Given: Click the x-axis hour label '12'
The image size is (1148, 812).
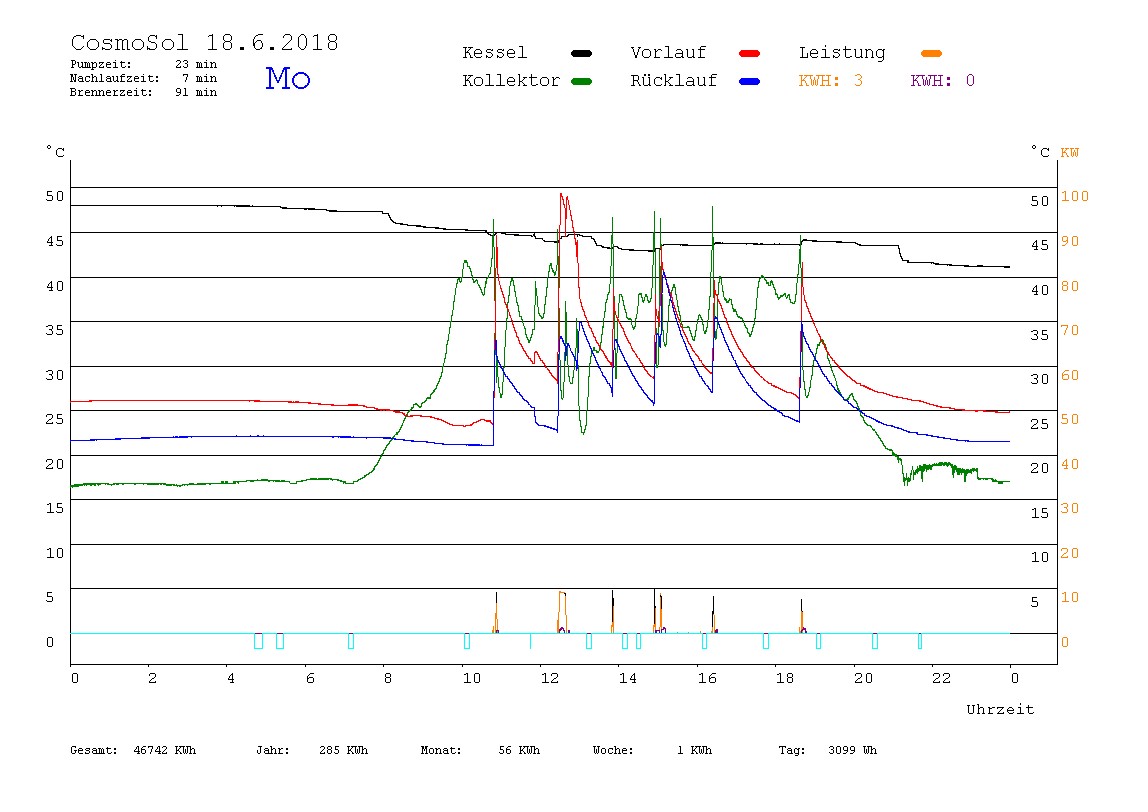Looking at the screenshot, I should pyautogui.click(x=550, y=678).
